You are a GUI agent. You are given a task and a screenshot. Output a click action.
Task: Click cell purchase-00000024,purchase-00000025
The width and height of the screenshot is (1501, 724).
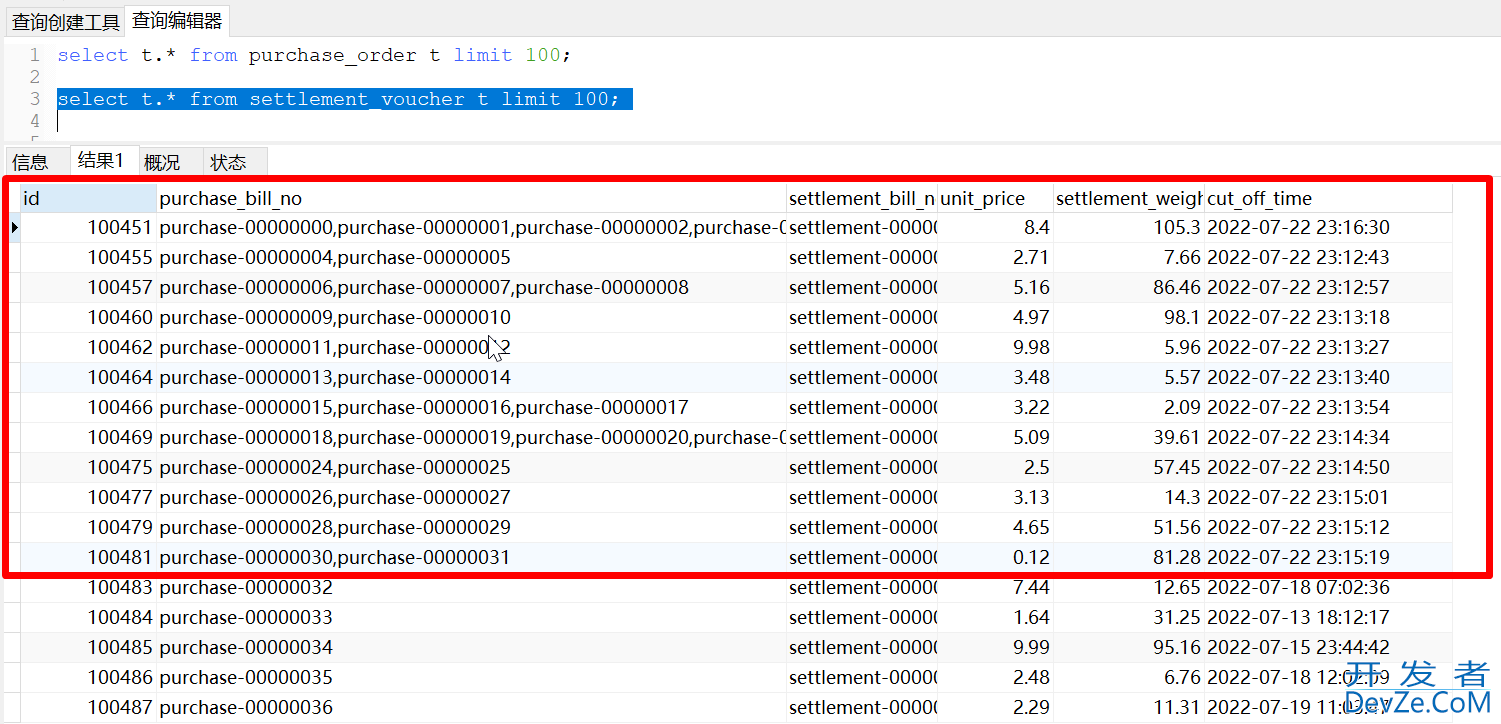pyautogui.click(x=471, y=467)
